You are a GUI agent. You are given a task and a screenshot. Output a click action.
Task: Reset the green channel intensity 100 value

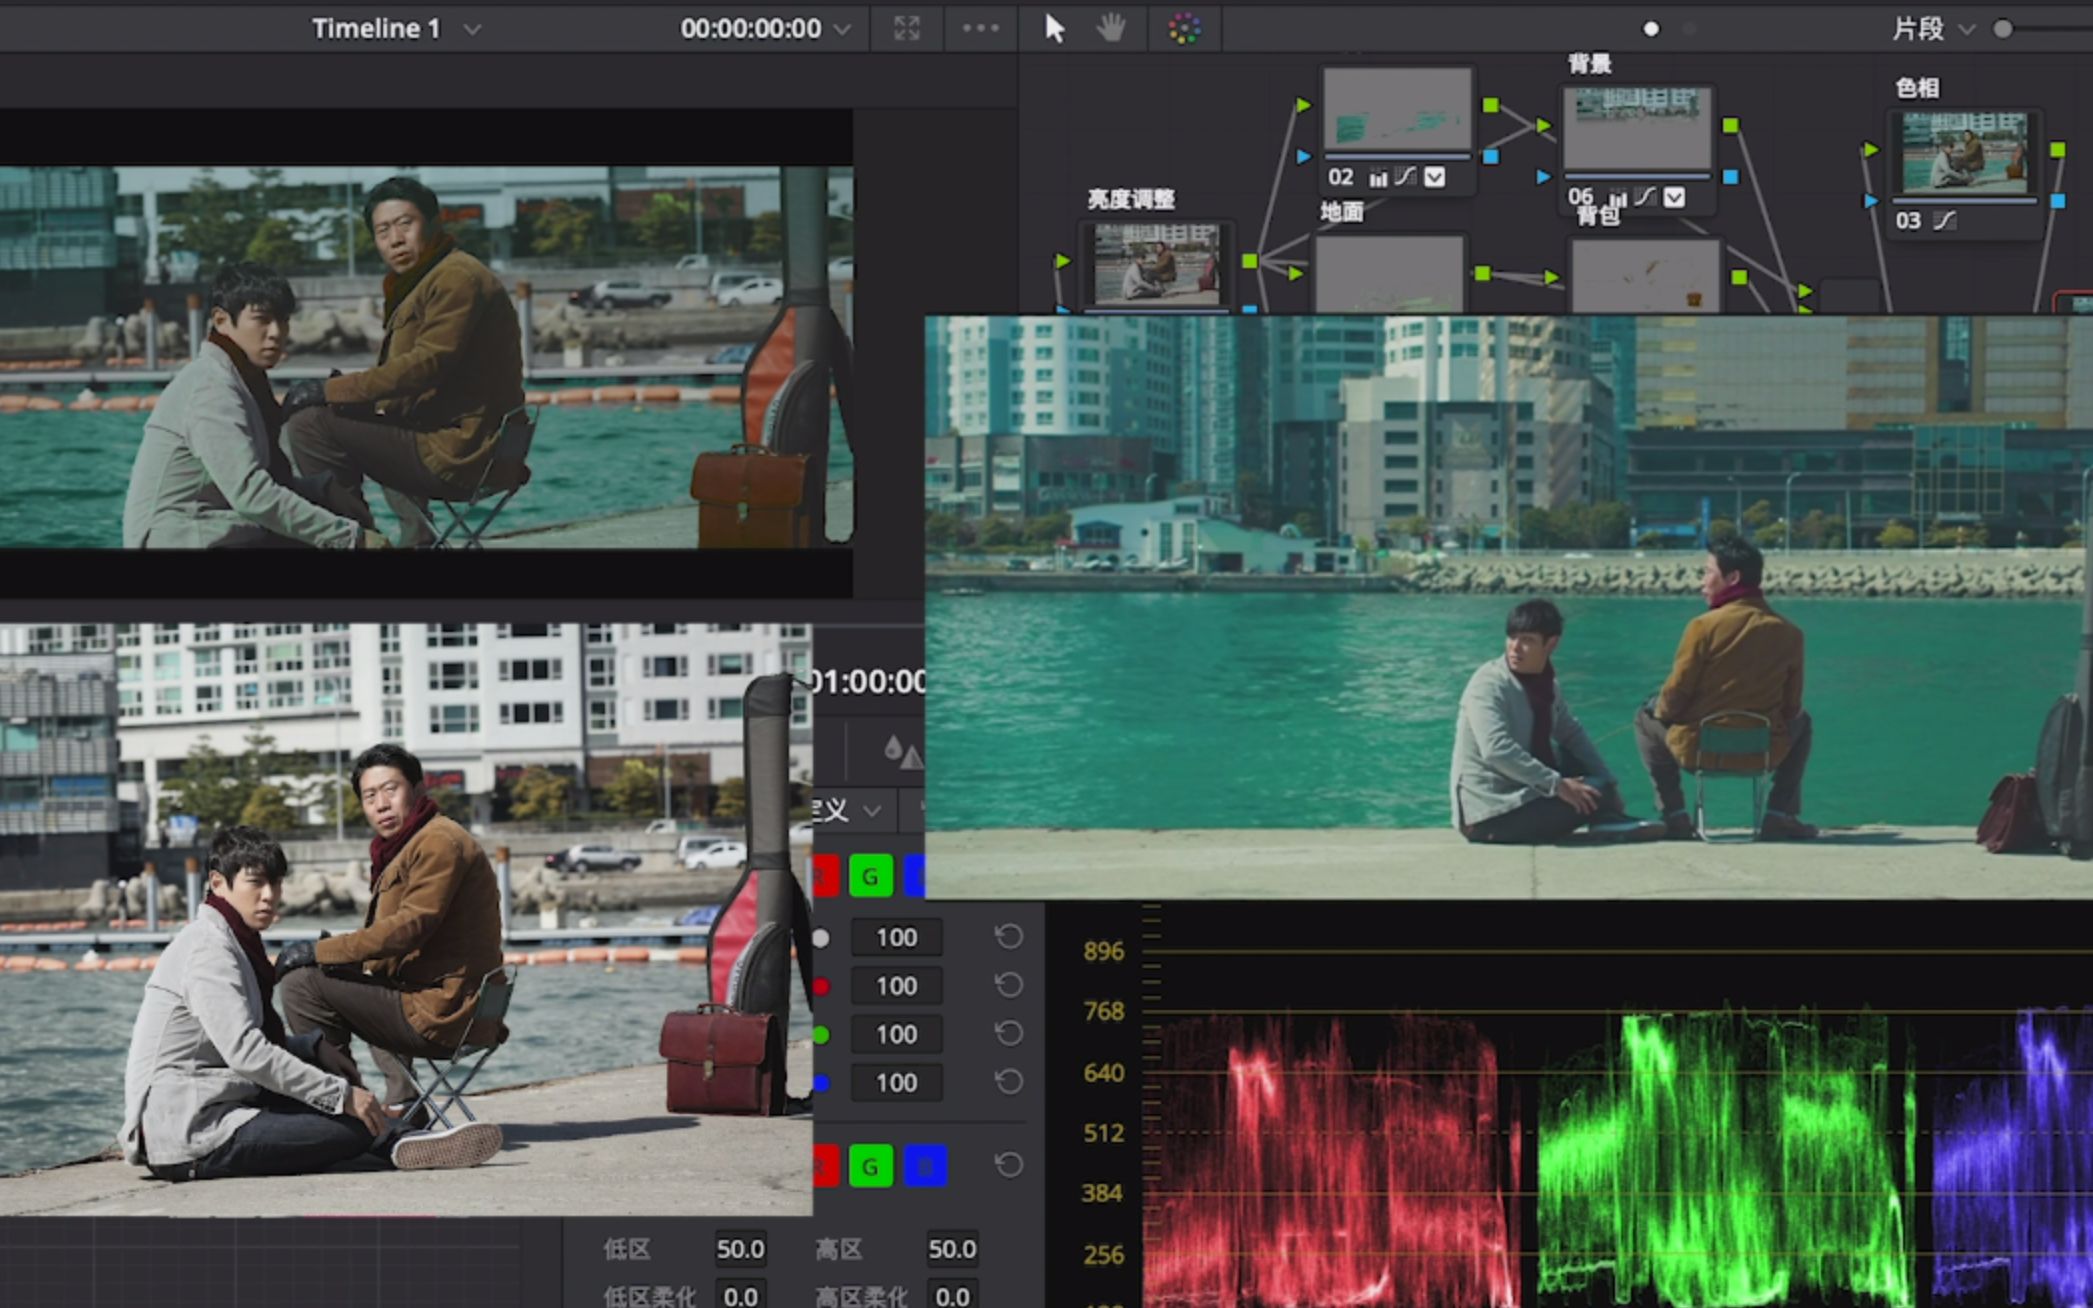click(1009, 1033)
